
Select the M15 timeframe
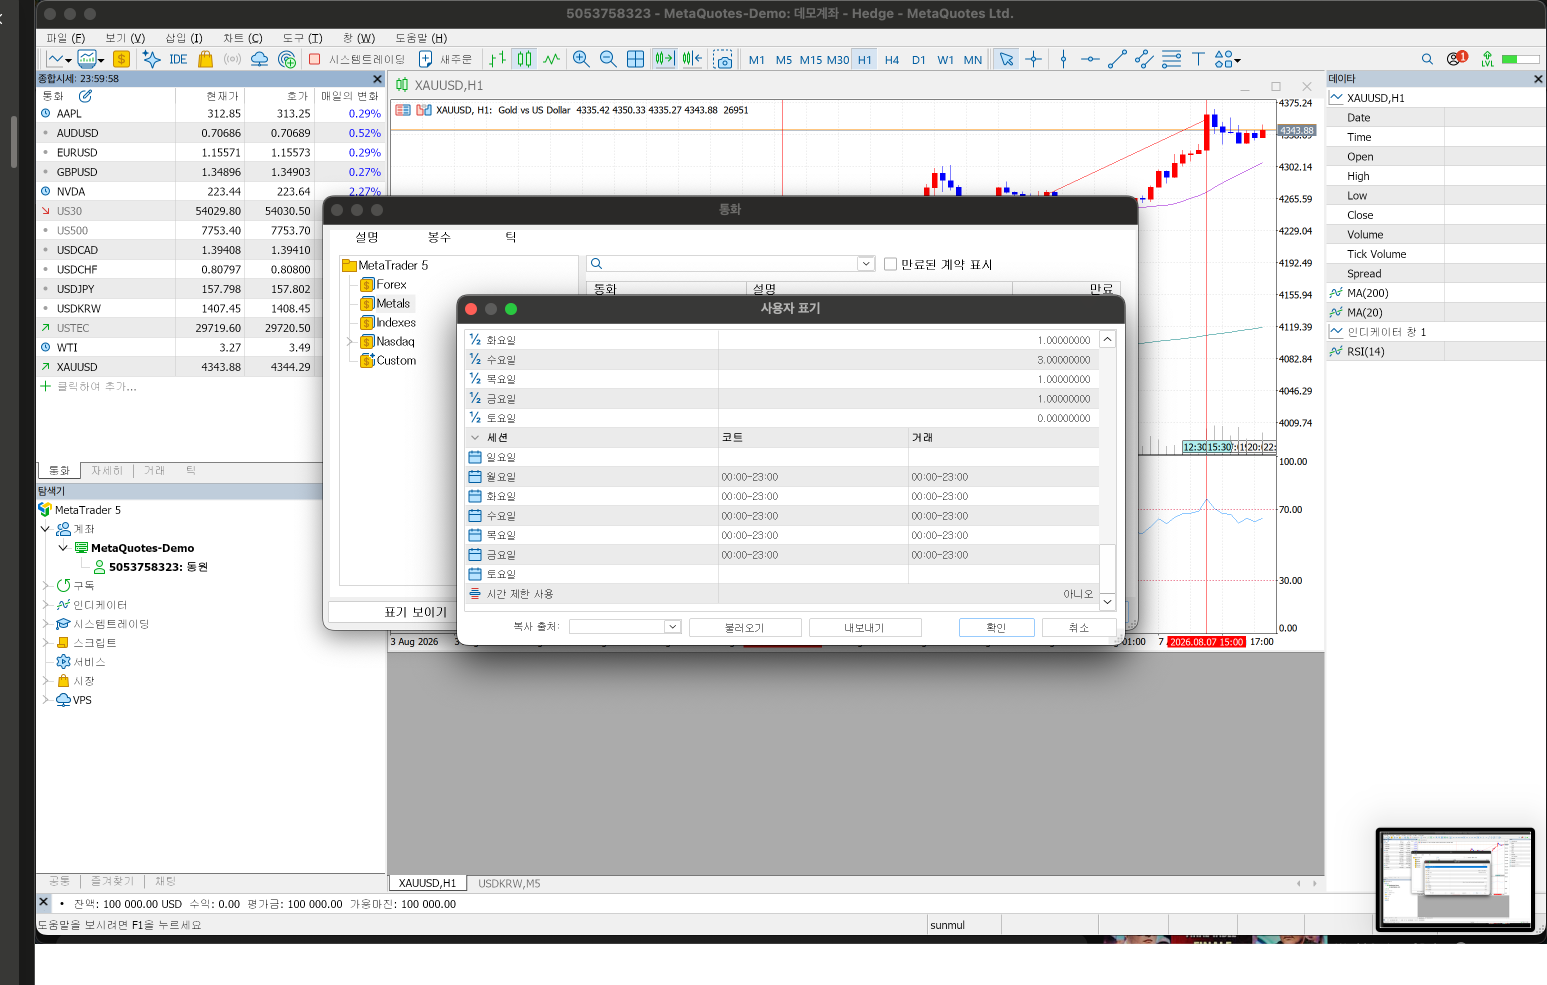811,60
